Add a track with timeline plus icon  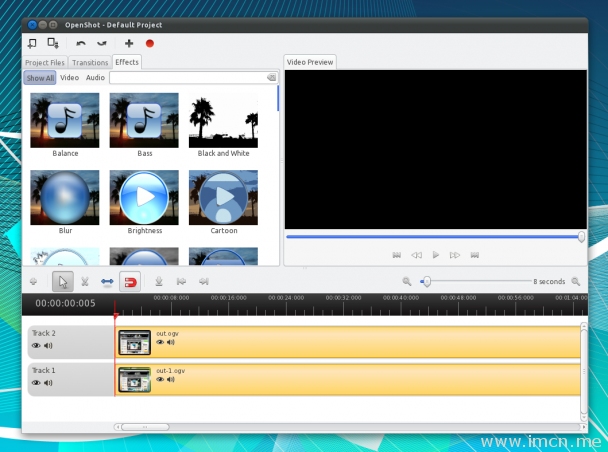[x=34, y=281]
